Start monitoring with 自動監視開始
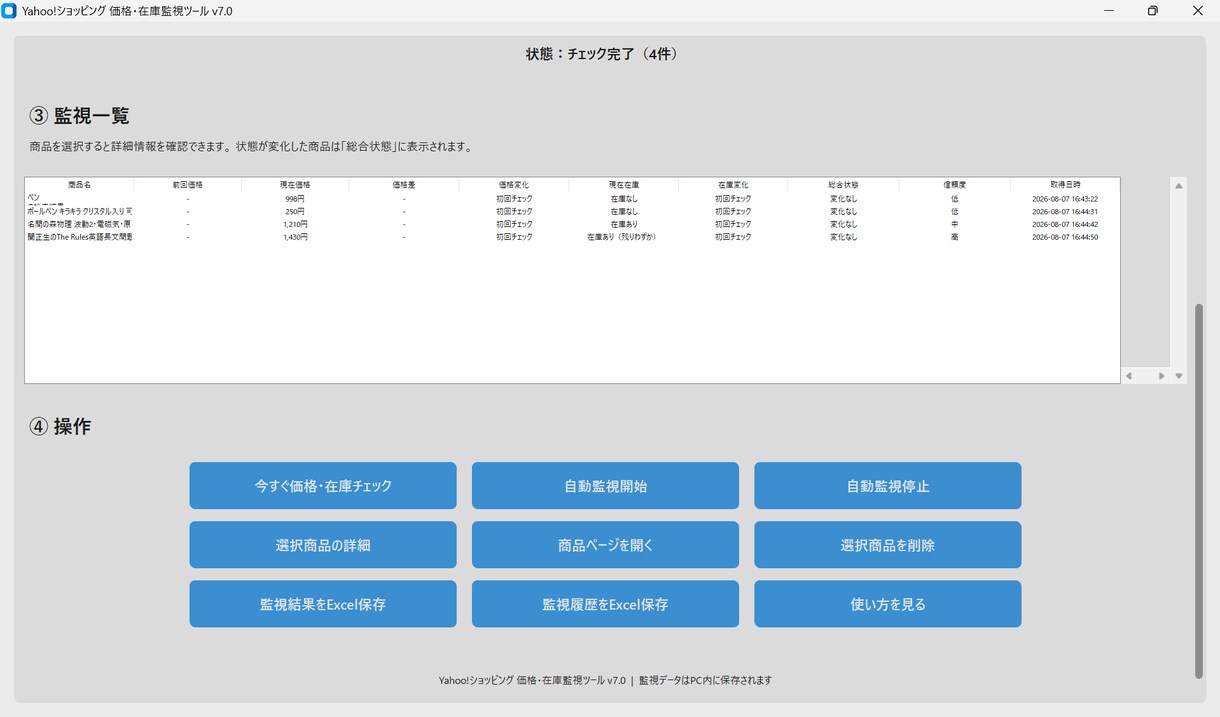Viewport: 1220px width, 717px height. [x=605, y=486]
